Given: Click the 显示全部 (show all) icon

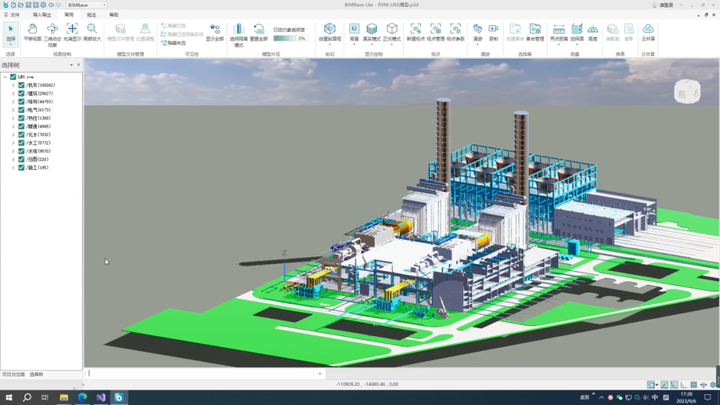Looking at the screenshot, I should (215, 32).
